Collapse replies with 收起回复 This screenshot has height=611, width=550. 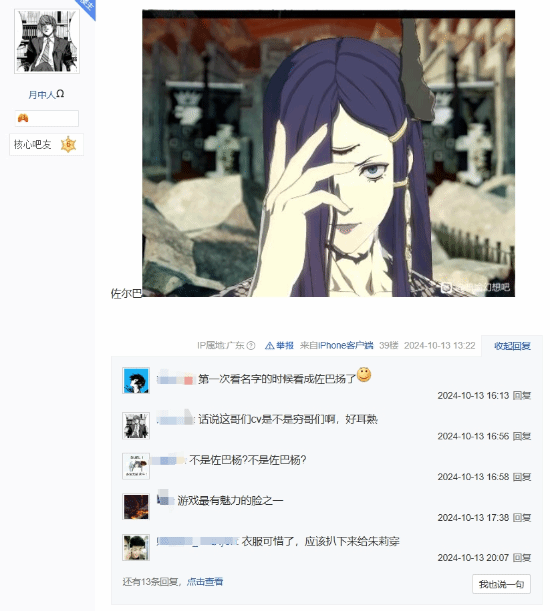tap(512, 346)
